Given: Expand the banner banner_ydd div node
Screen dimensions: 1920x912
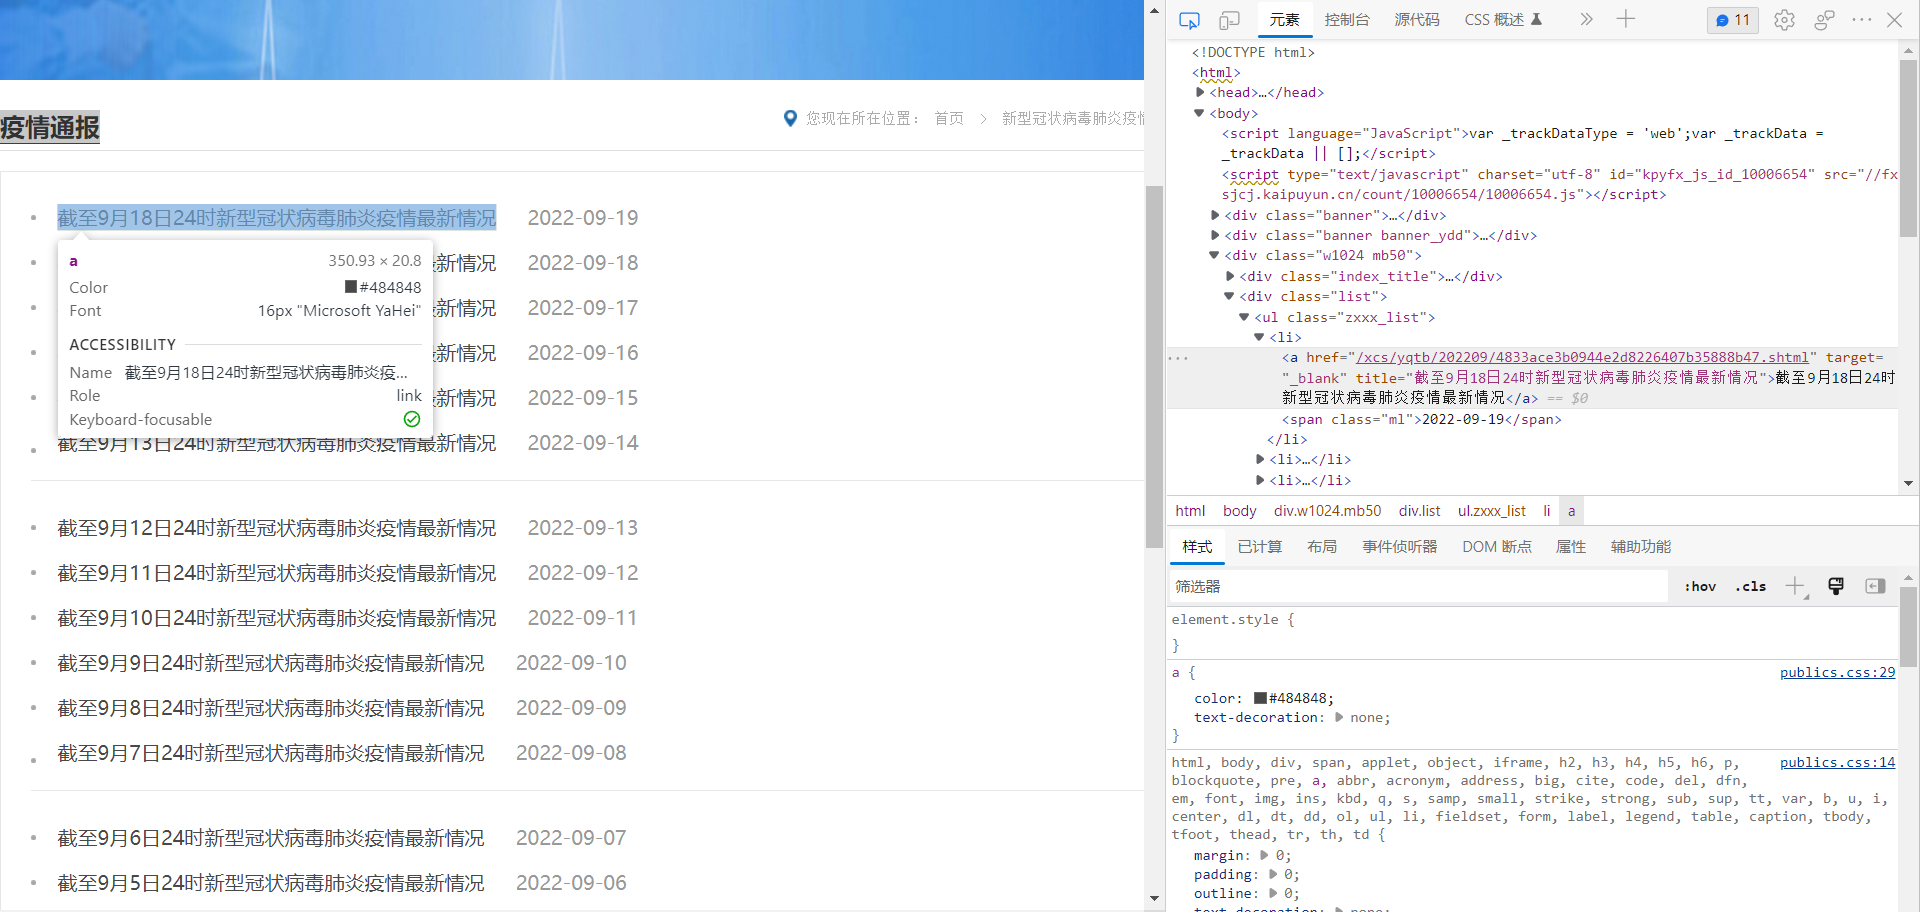Looking at the screenshot, I should (x=1215, y=236).
